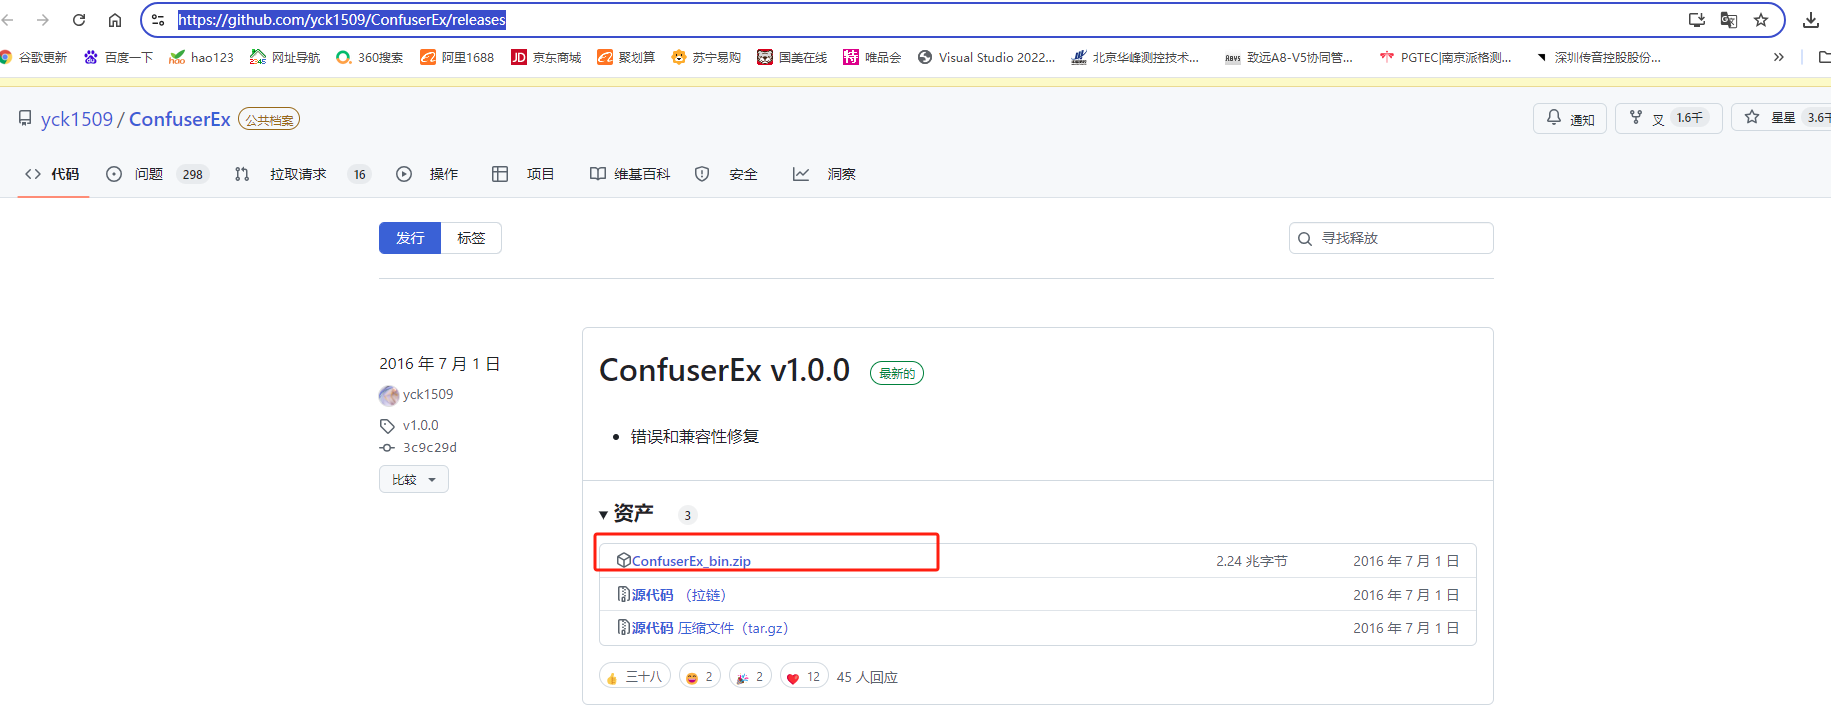Open 百度一下 bookmark

click(119, 57)
